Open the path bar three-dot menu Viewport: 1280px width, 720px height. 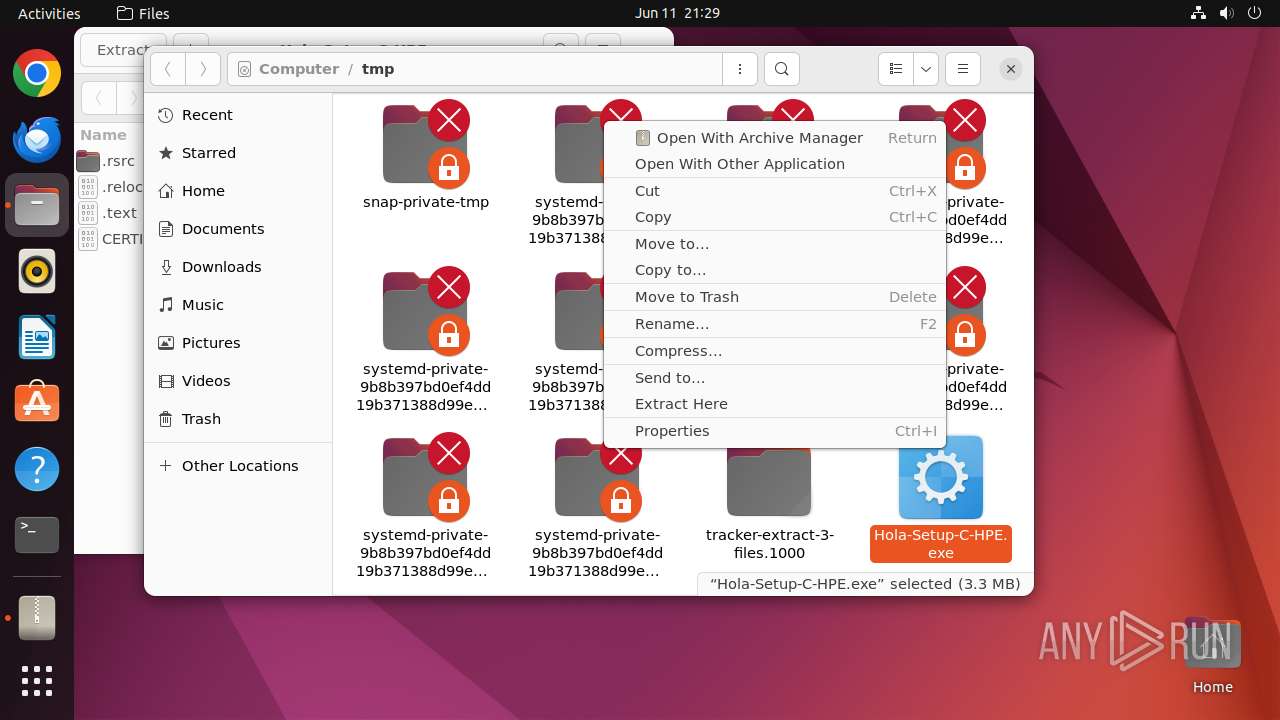tap(740, 69)
